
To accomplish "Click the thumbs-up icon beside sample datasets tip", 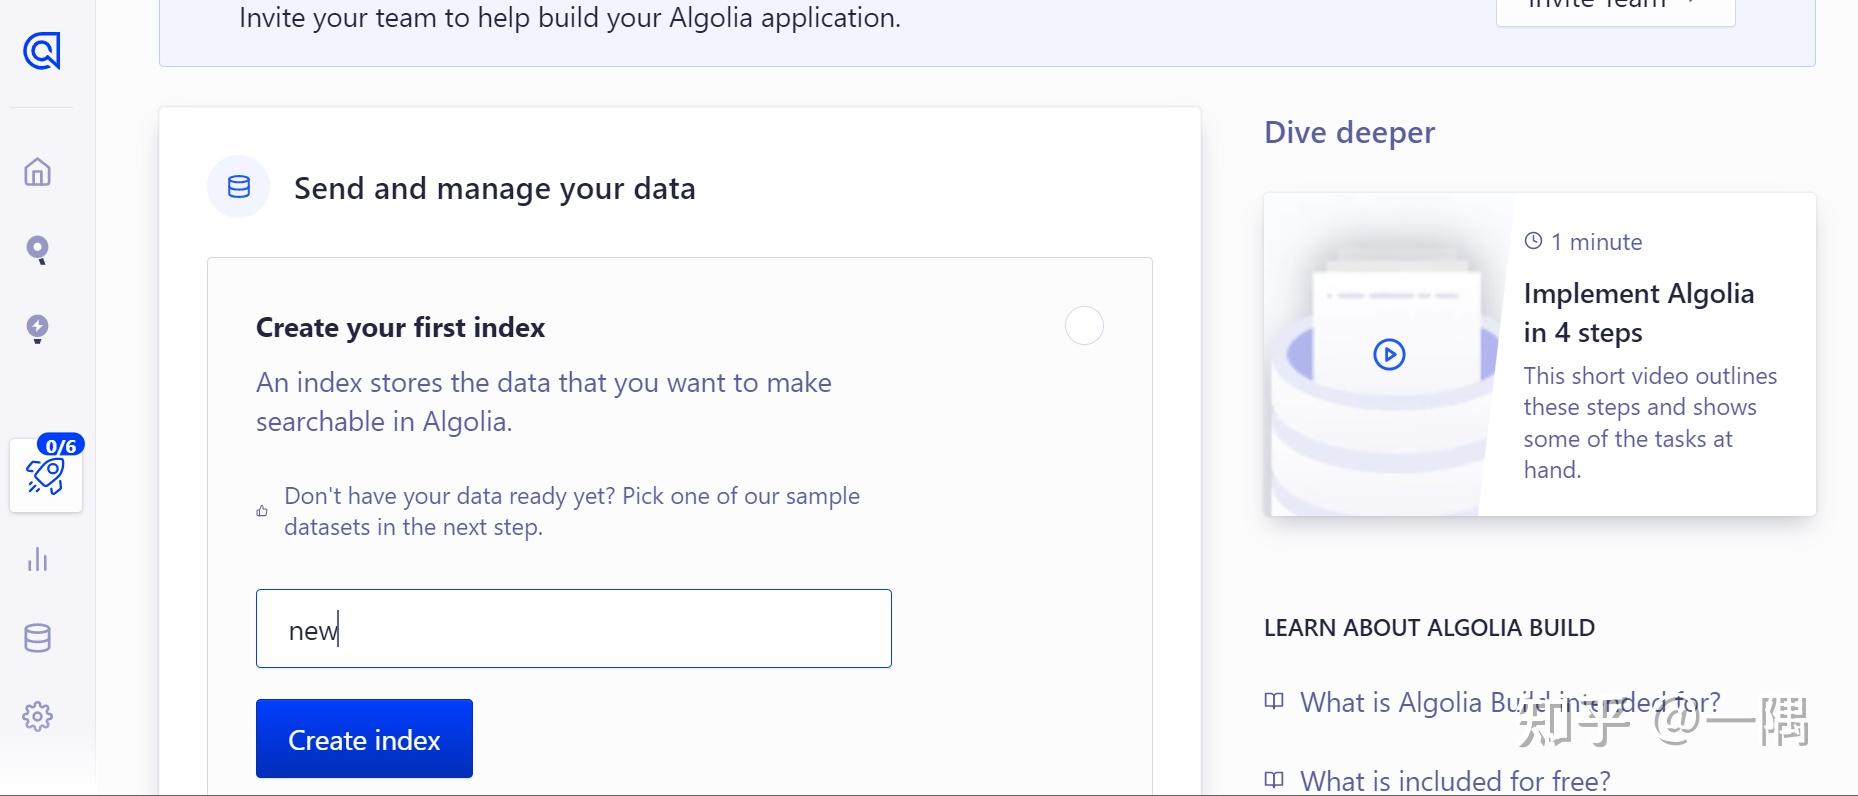I will 262,512.
